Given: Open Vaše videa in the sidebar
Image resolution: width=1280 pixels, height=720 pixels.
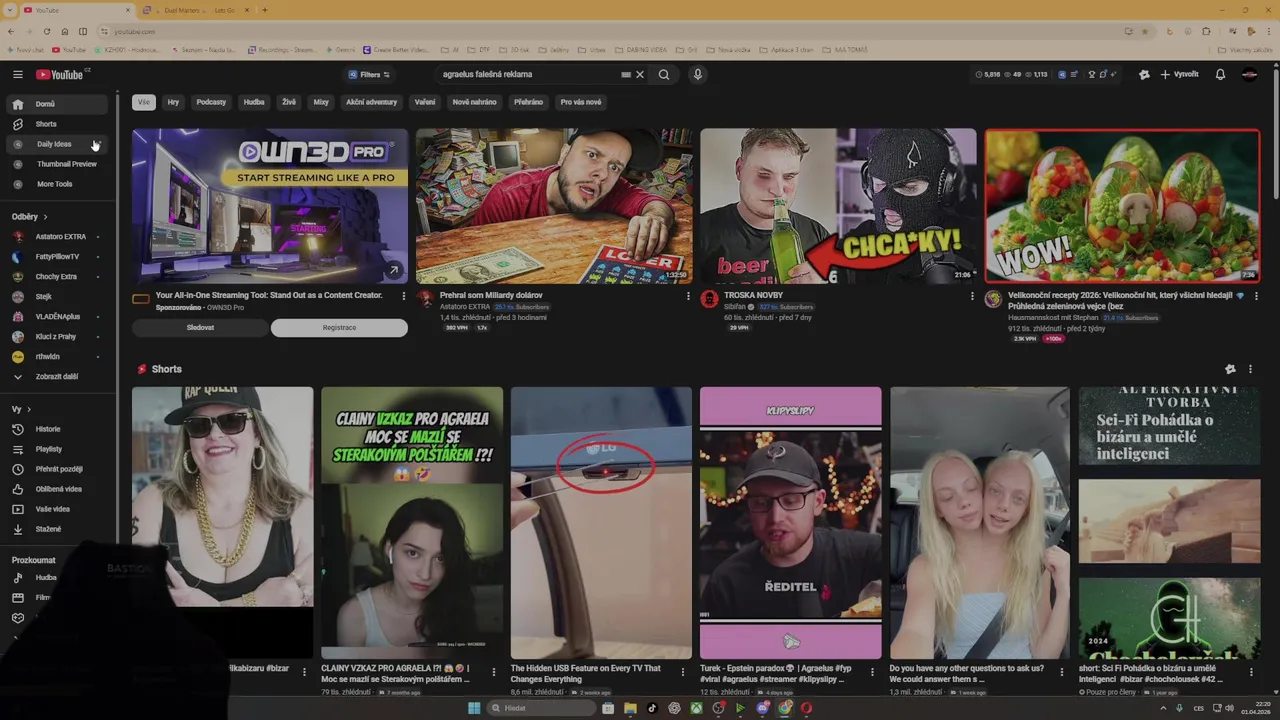Looking at the screenshot, I should point(57,509).
